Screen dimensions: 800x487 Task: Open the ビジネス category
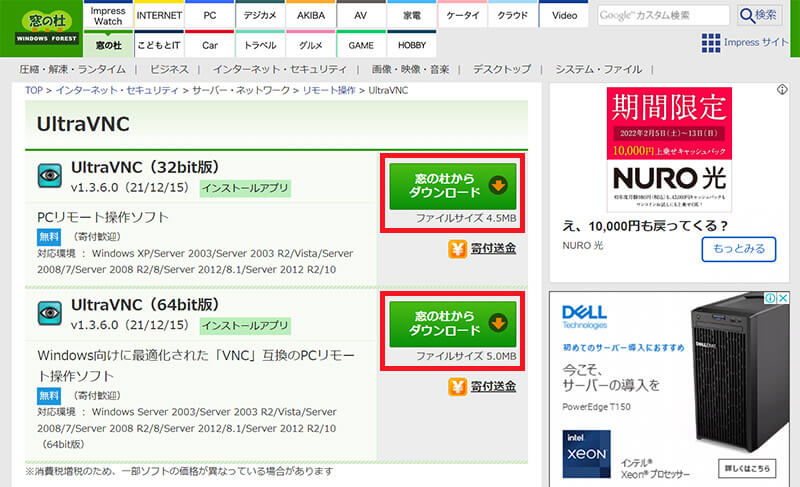(169, 69)
